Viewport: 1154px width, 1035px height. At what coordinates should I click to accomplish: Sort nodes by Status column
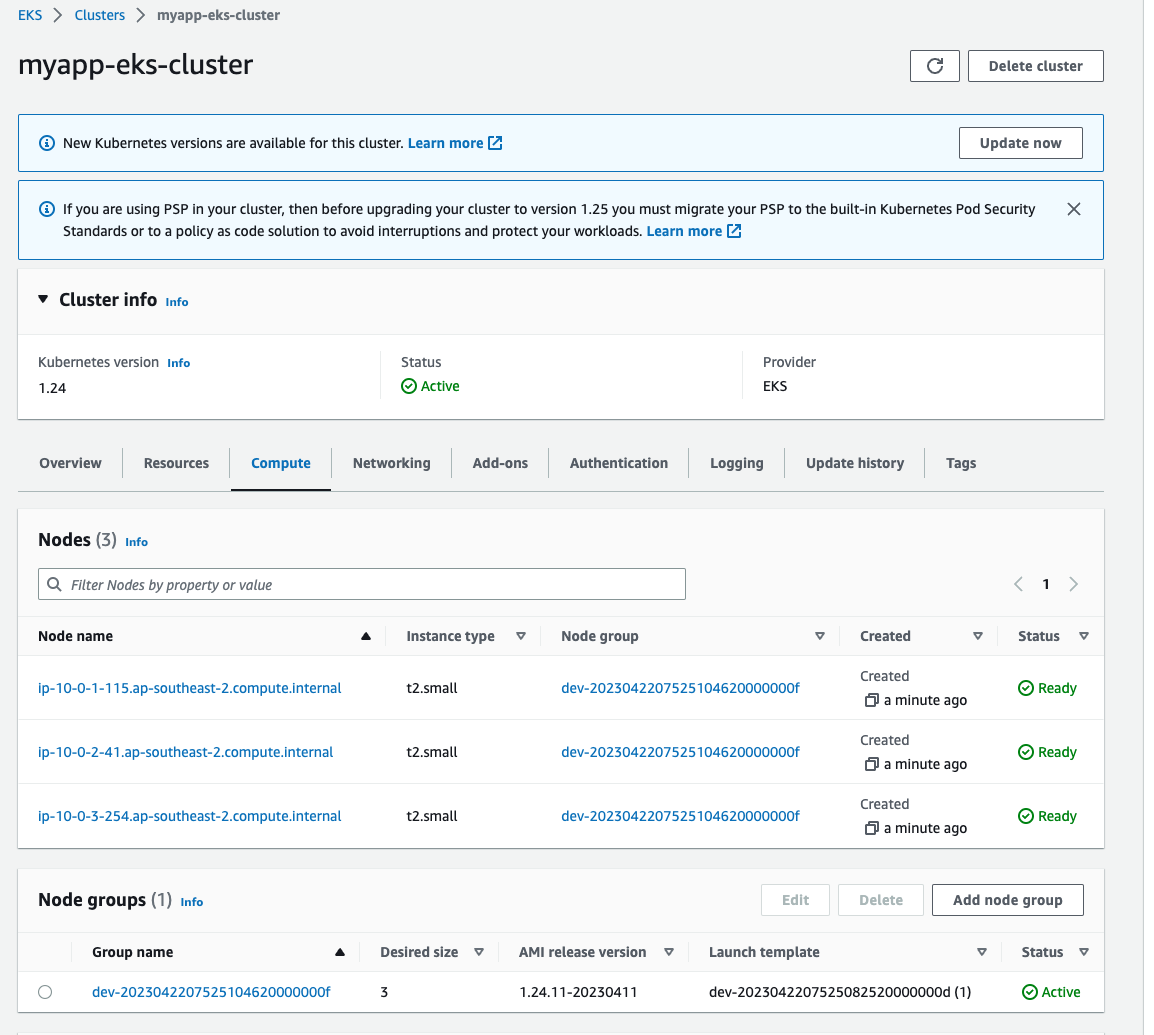tap(1084, 636)
